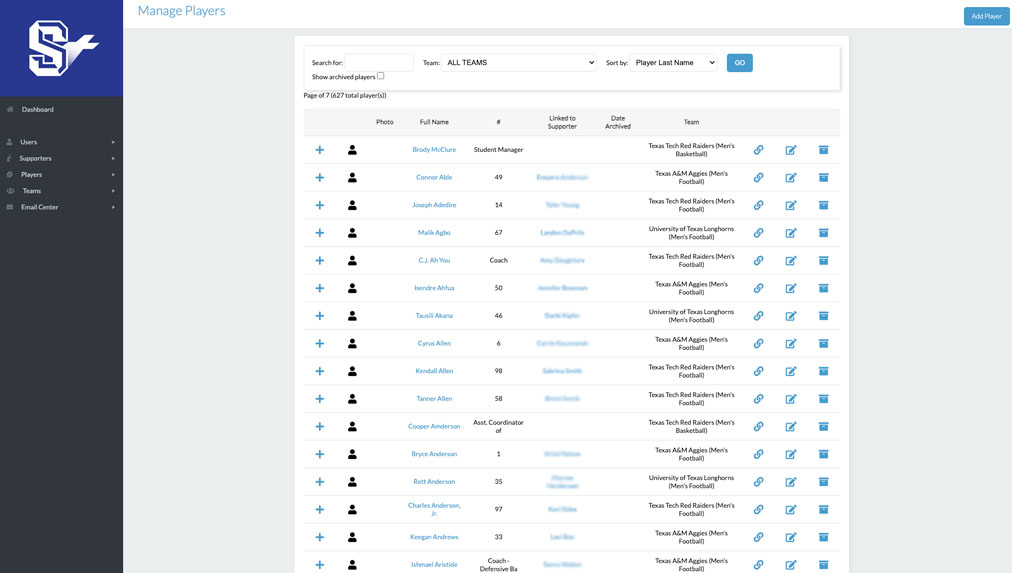This screenshot has width=1012, height=573.
Task: Open the Teams sidebar menu
Action: (x=61, y=191)
